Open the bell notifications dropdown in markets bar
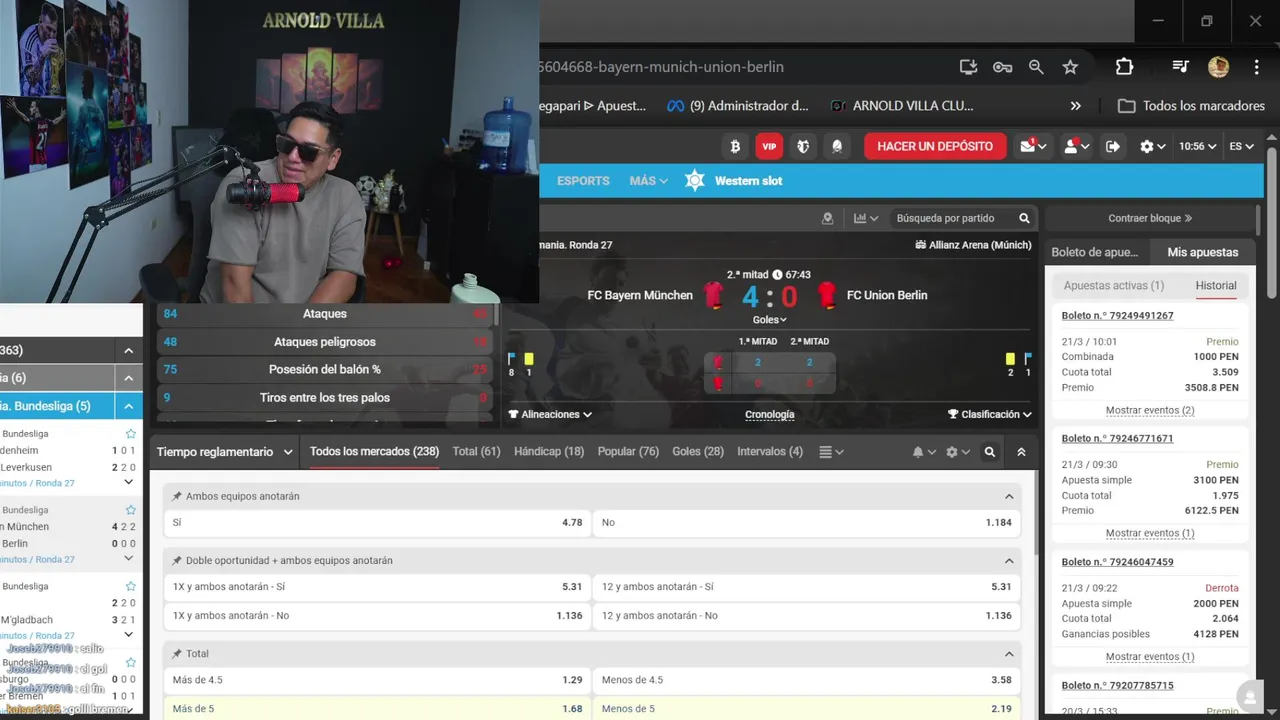 coord(923,452)
